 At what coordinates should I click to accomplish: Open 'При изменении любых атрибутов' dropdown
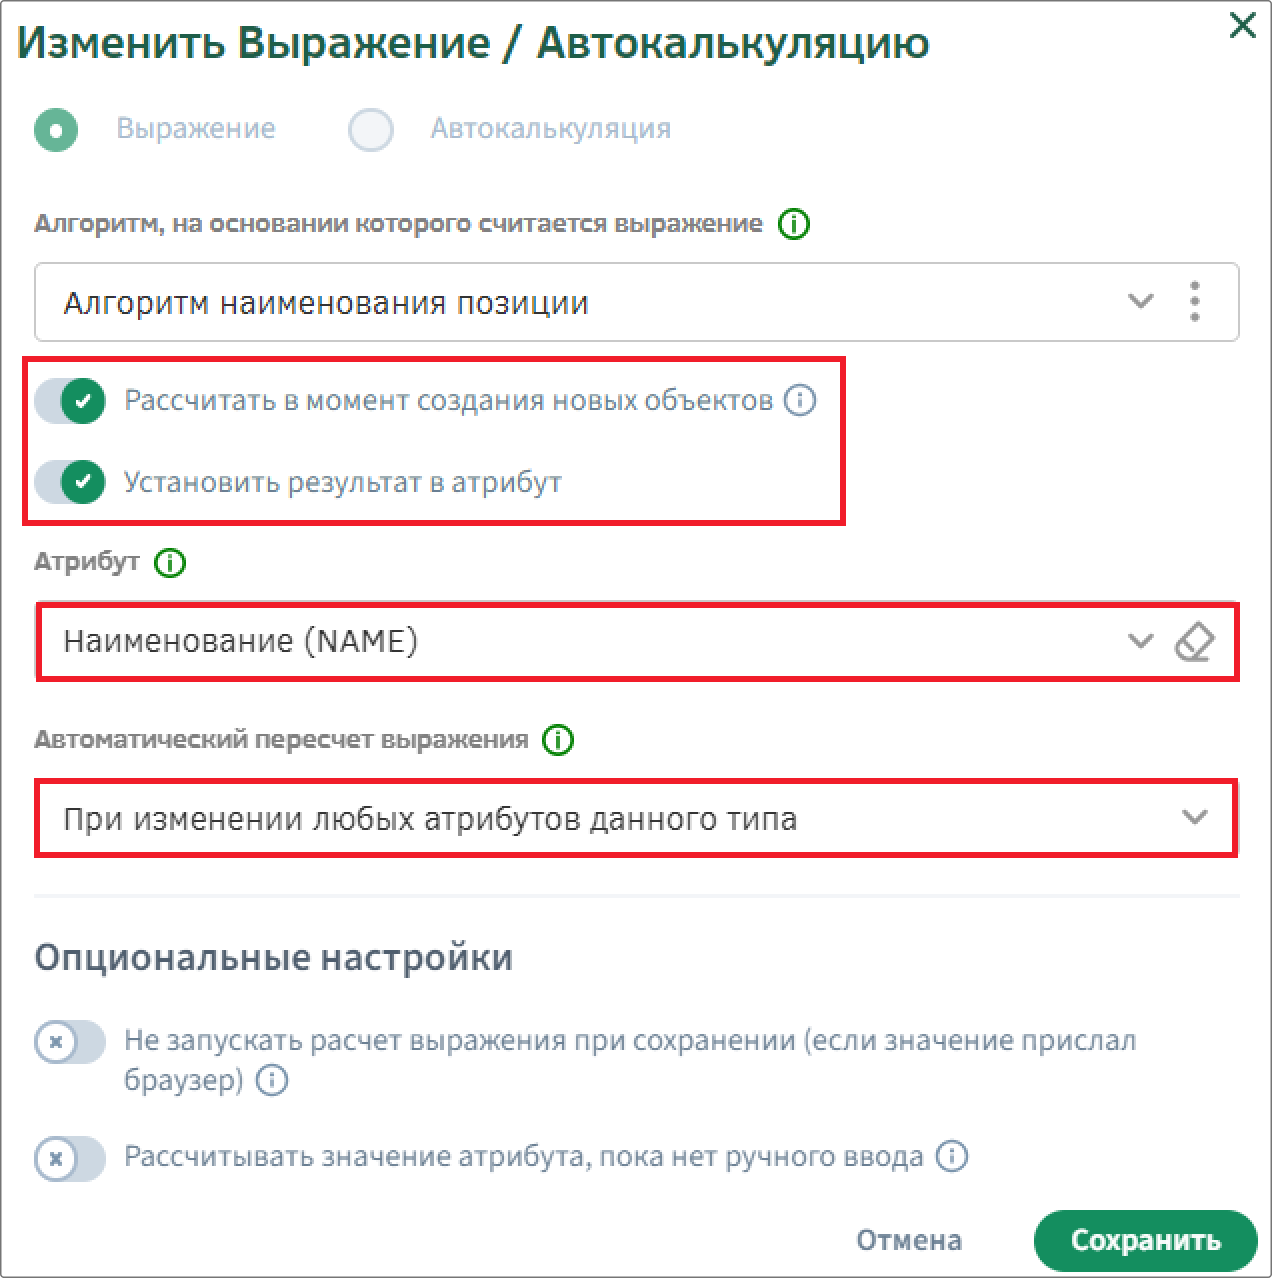(637, 818)
